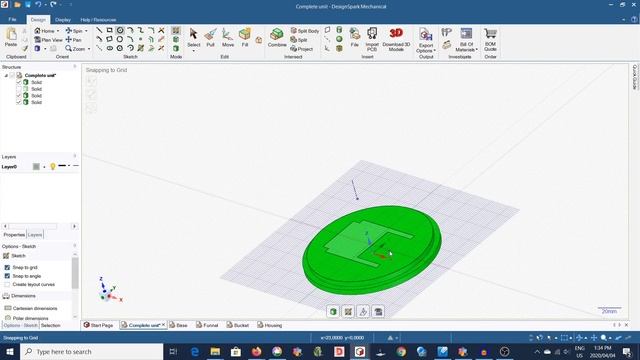Select the Ellipse sketch tool

point(109,48)
